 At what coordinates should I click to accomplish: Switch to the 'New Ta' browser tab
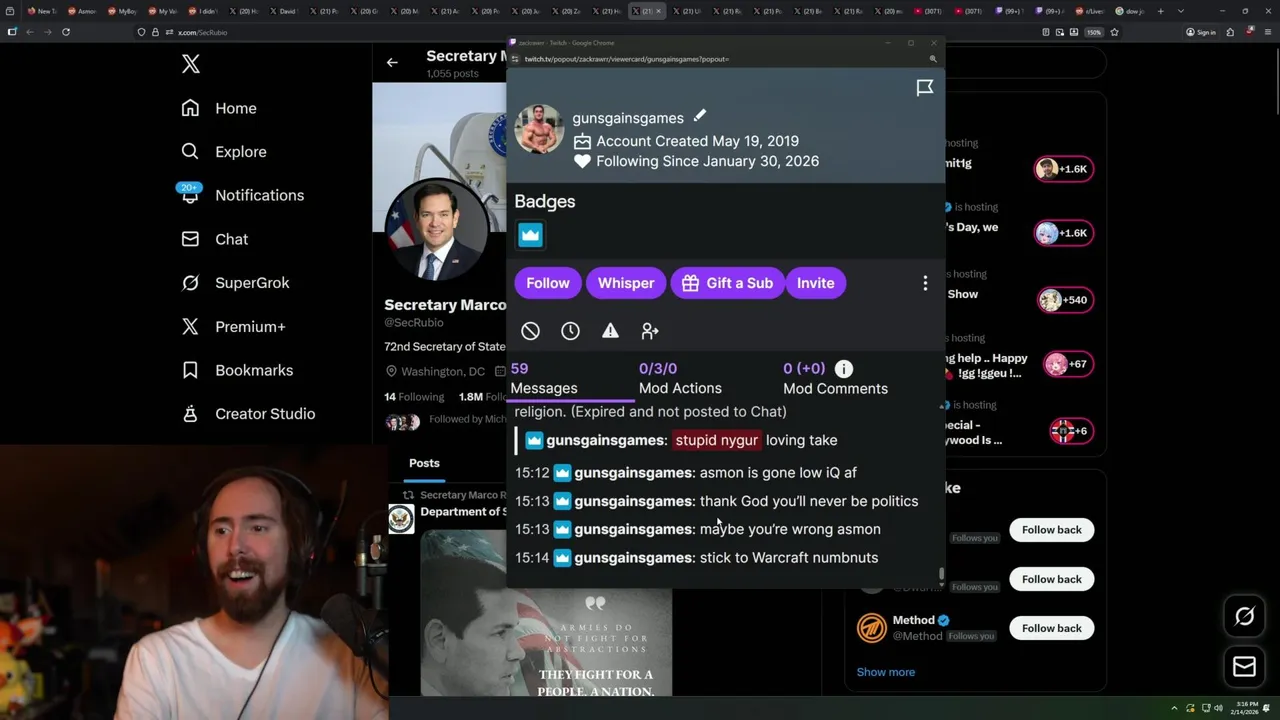[x=42, y=11]
